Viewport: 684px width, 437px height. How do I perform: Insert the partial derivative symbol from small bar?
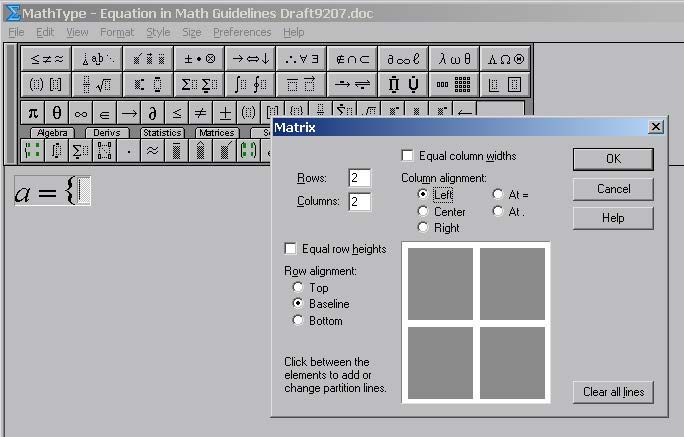153,113
